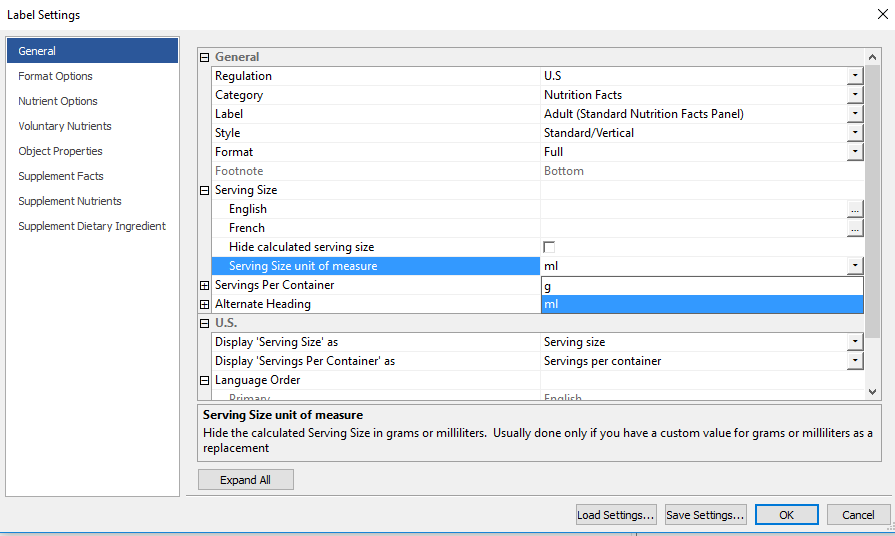This screenshot has height=536, width=895.
Task: Go to Supplement Facts settings
Action: tap(61, 176)
